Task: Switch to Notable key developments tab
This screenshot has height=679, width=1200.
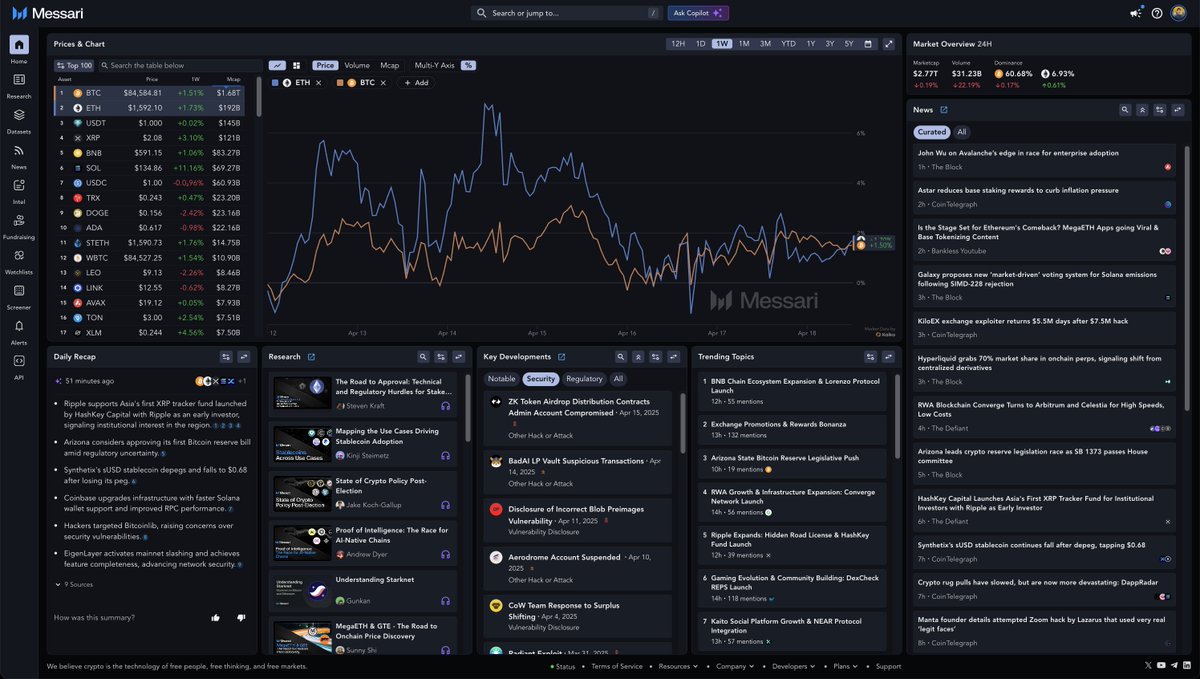Action: 502,379
